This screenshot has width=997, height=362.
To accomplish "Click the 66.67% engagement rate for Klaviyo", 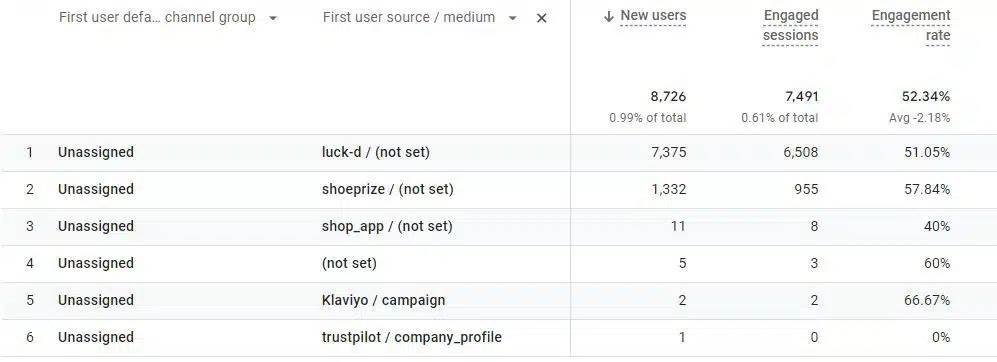I will [927, 300].
